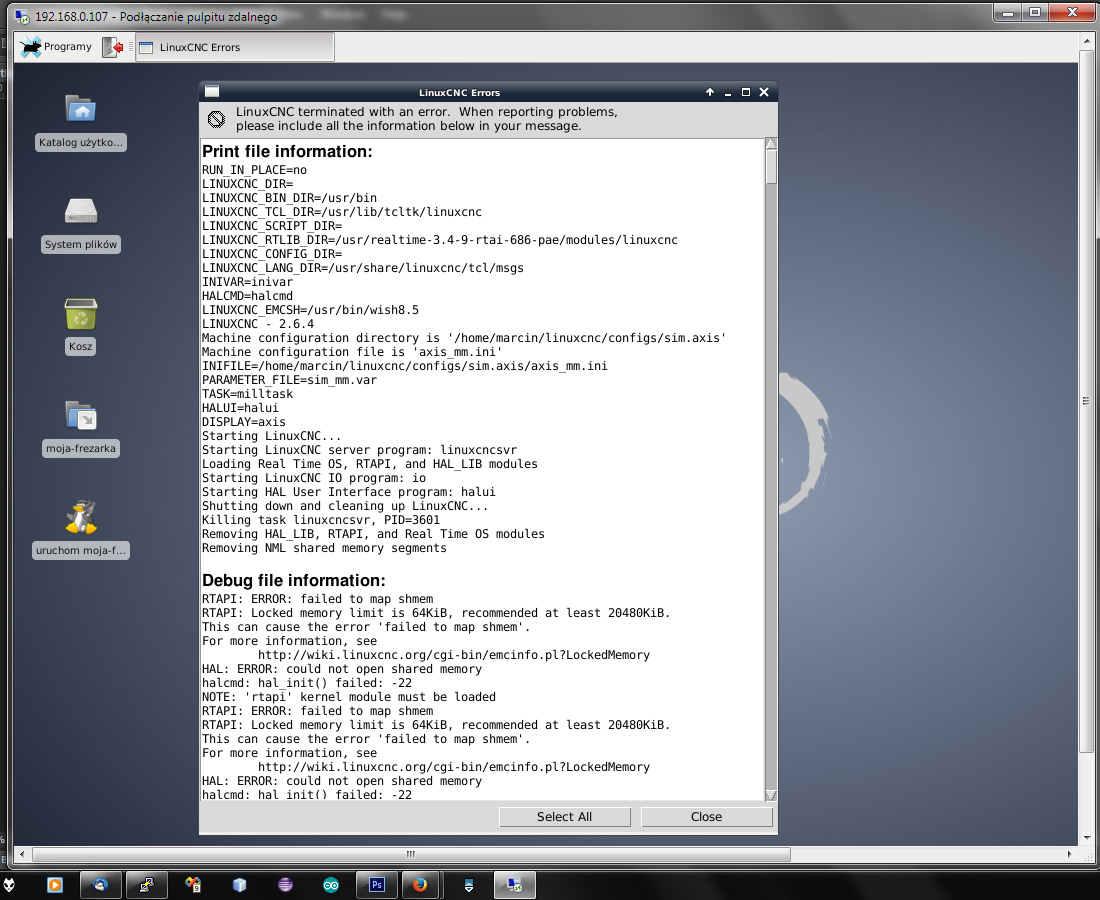Click the first LockedMemory wiki URL
1100x900 pixels.
point(454,654)
